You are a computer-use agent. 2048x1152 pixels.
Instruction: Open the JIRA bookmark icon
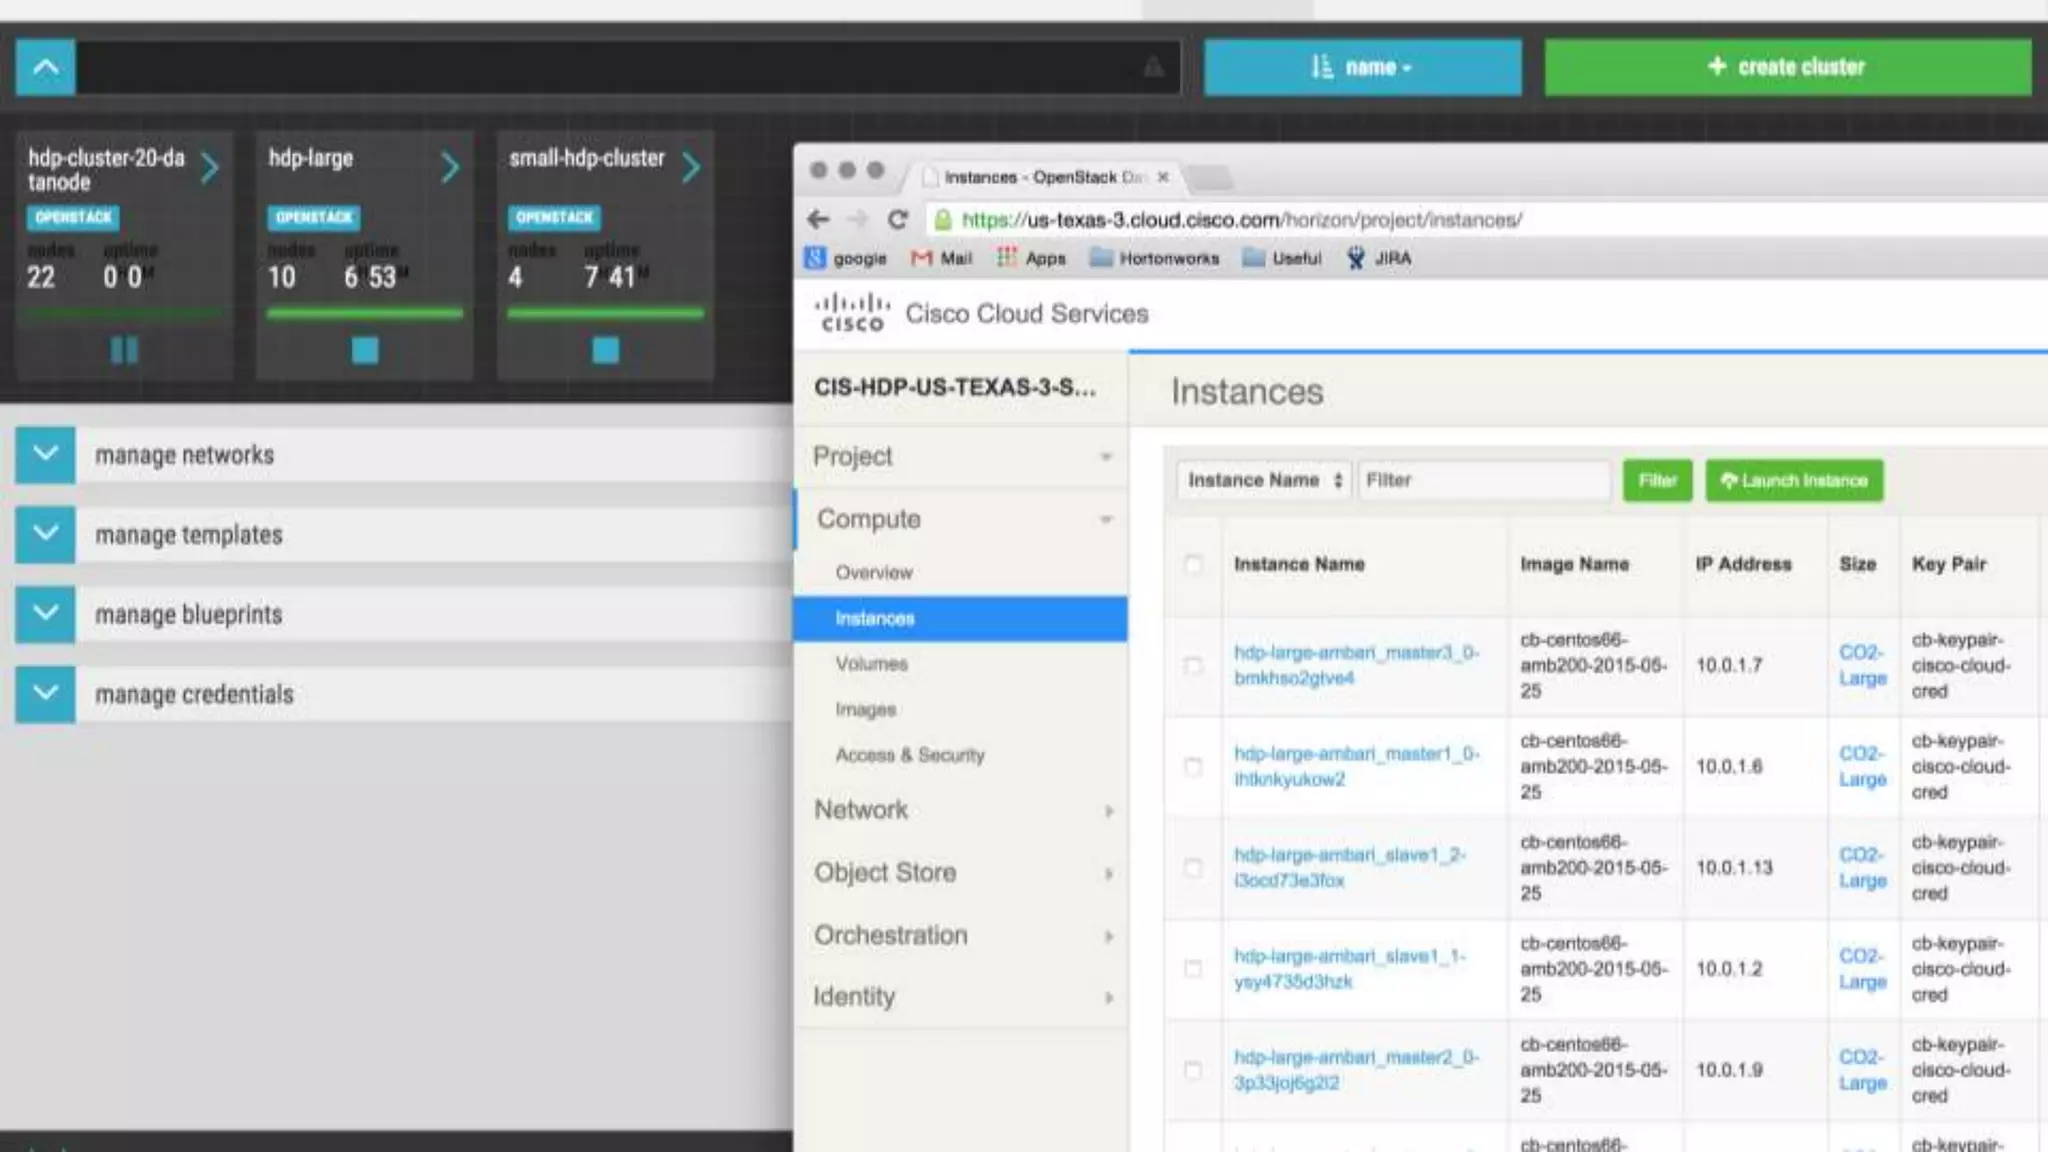1356,258
